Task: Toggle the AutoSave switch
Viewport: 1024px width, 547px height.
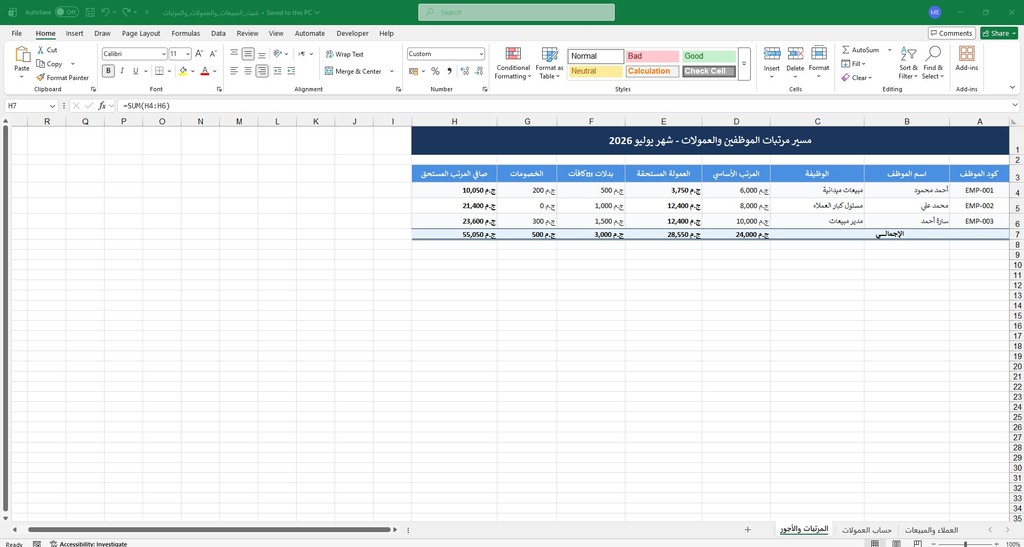Action: click(x=67, y=12)
